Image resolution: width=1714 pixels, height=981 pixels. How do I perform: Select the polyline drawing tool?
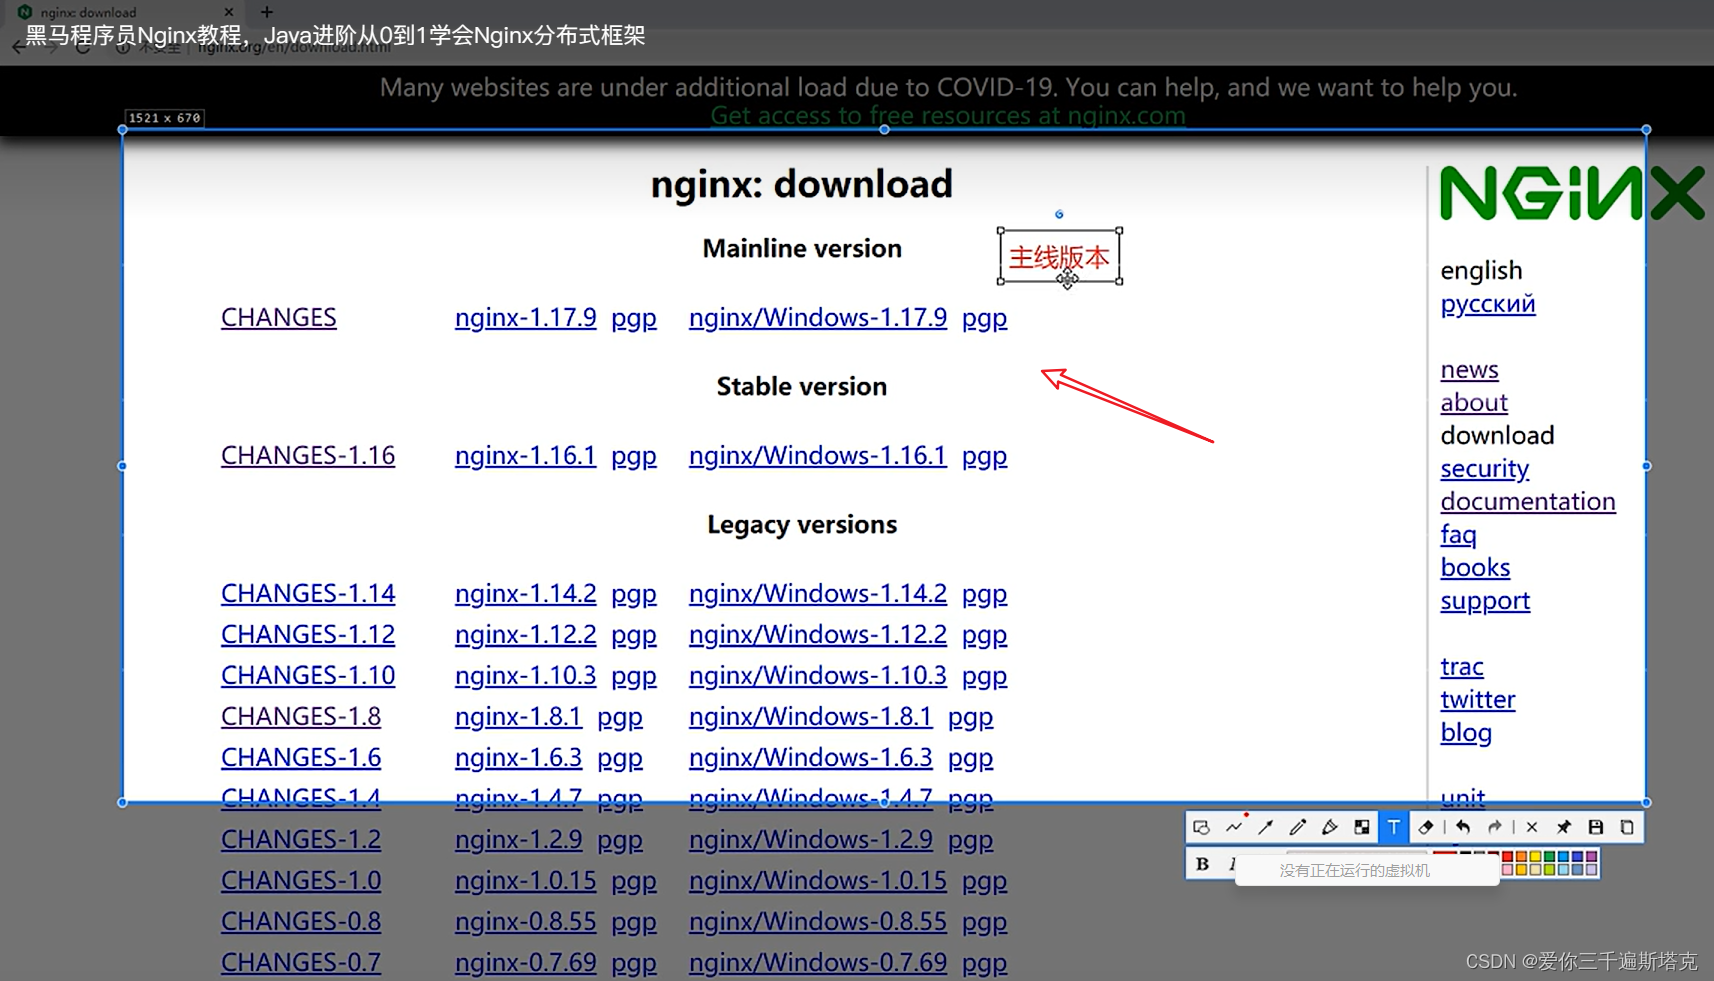pyautogui.click(x=1234, y=827)
